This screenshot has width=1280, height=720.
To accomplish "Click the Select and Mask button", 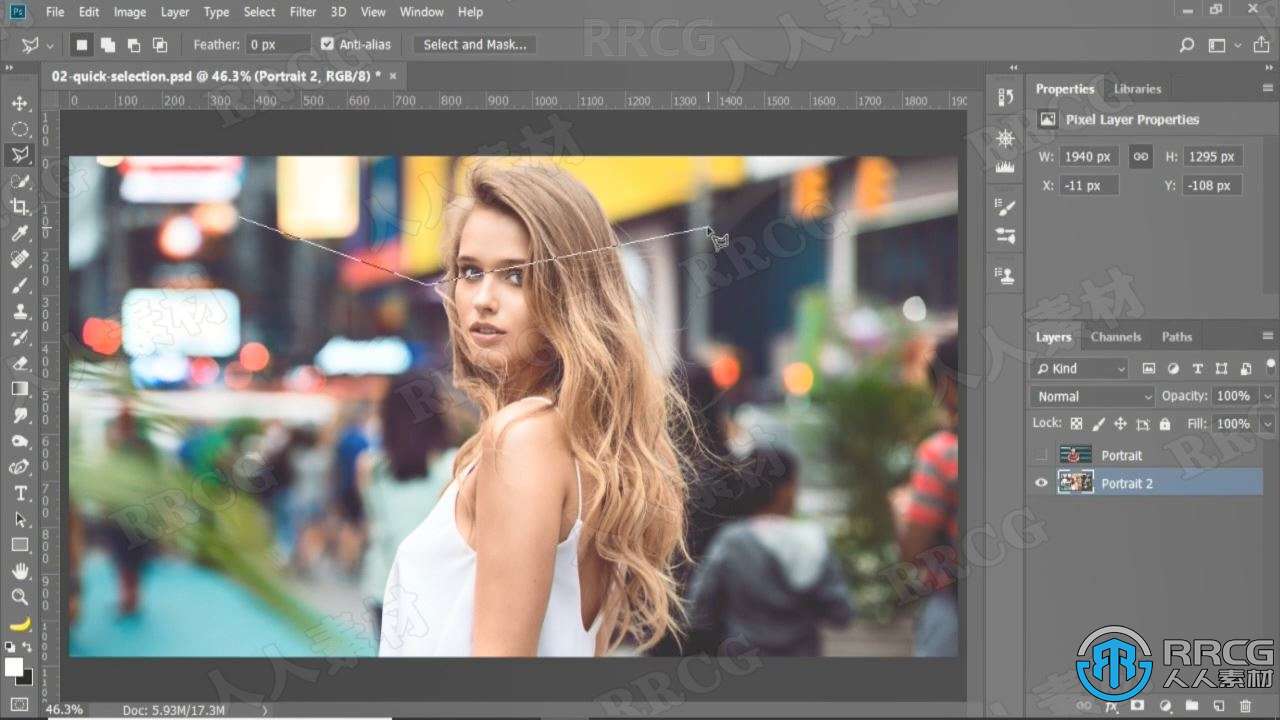I will click(x=475, y=45).
